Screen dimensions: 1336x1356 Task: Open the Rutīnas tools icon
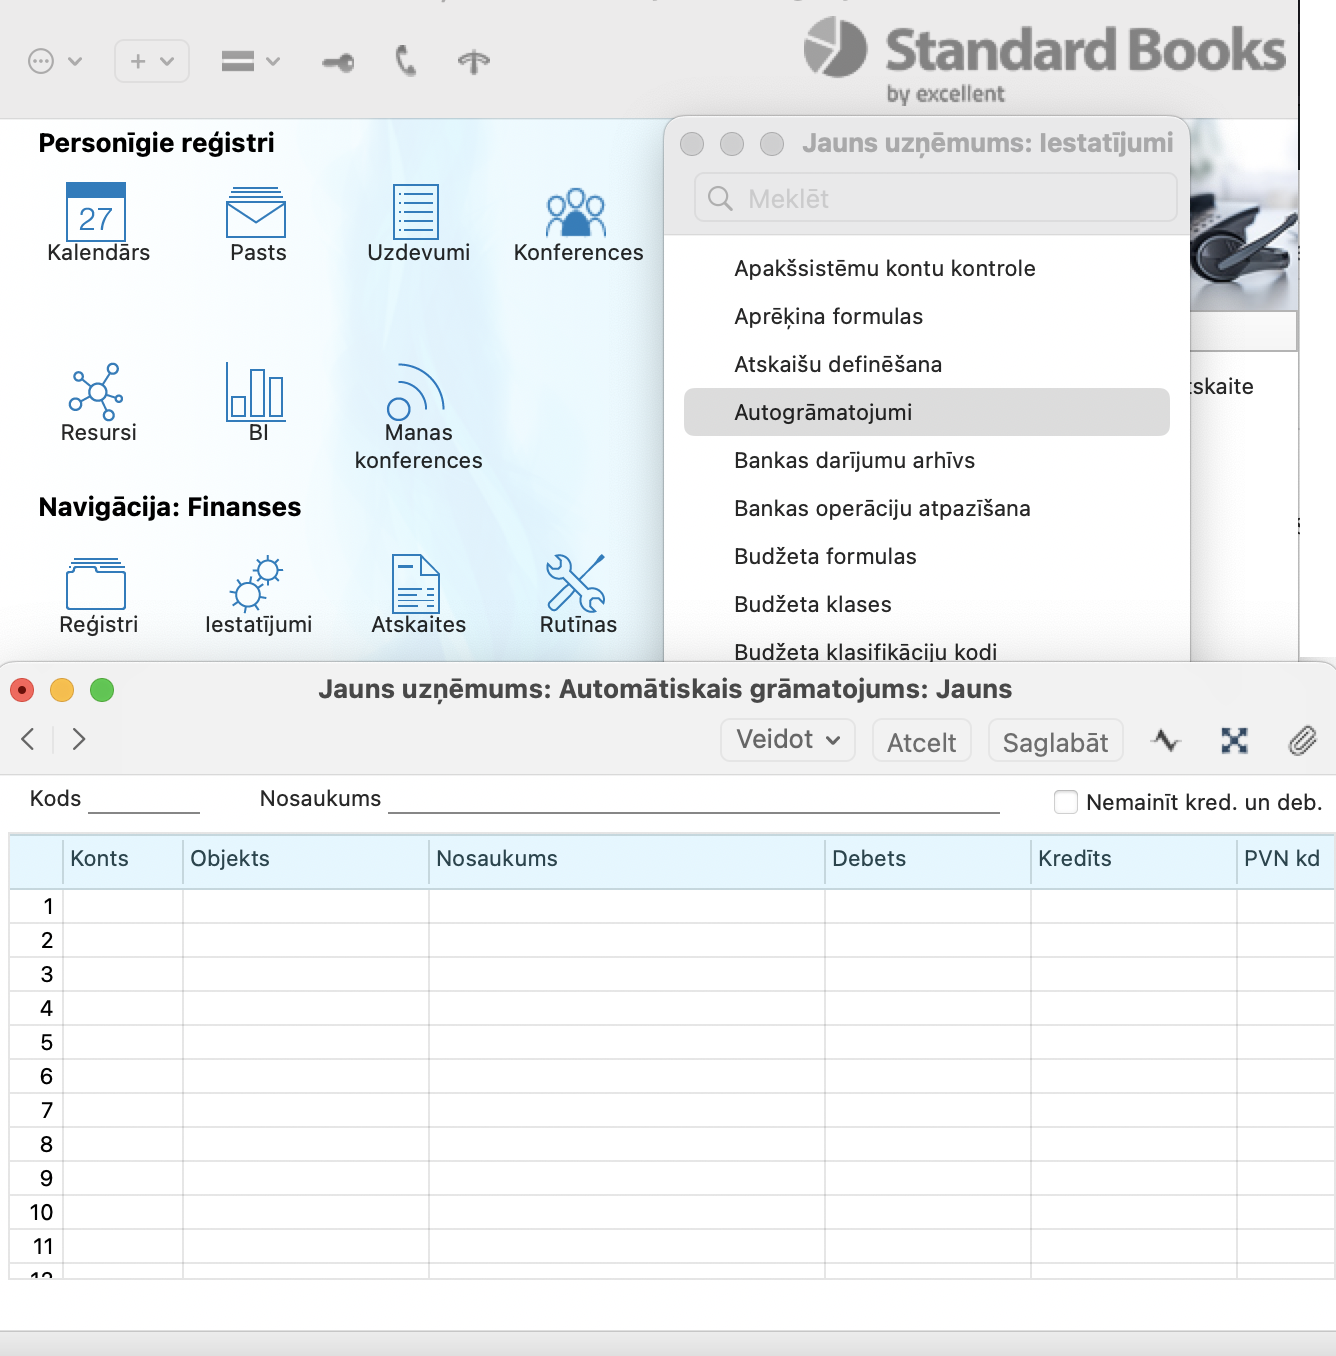(x=577, y=584)
